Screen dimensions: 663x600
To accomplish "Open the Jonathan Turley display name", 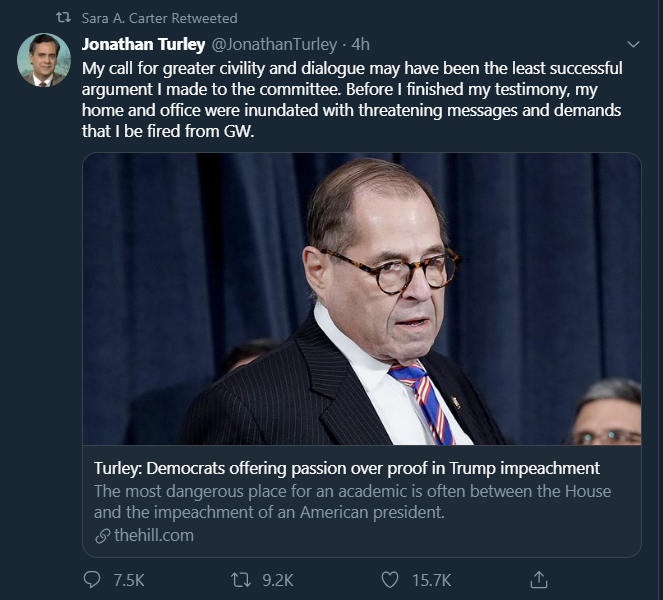I will point(143,46).
